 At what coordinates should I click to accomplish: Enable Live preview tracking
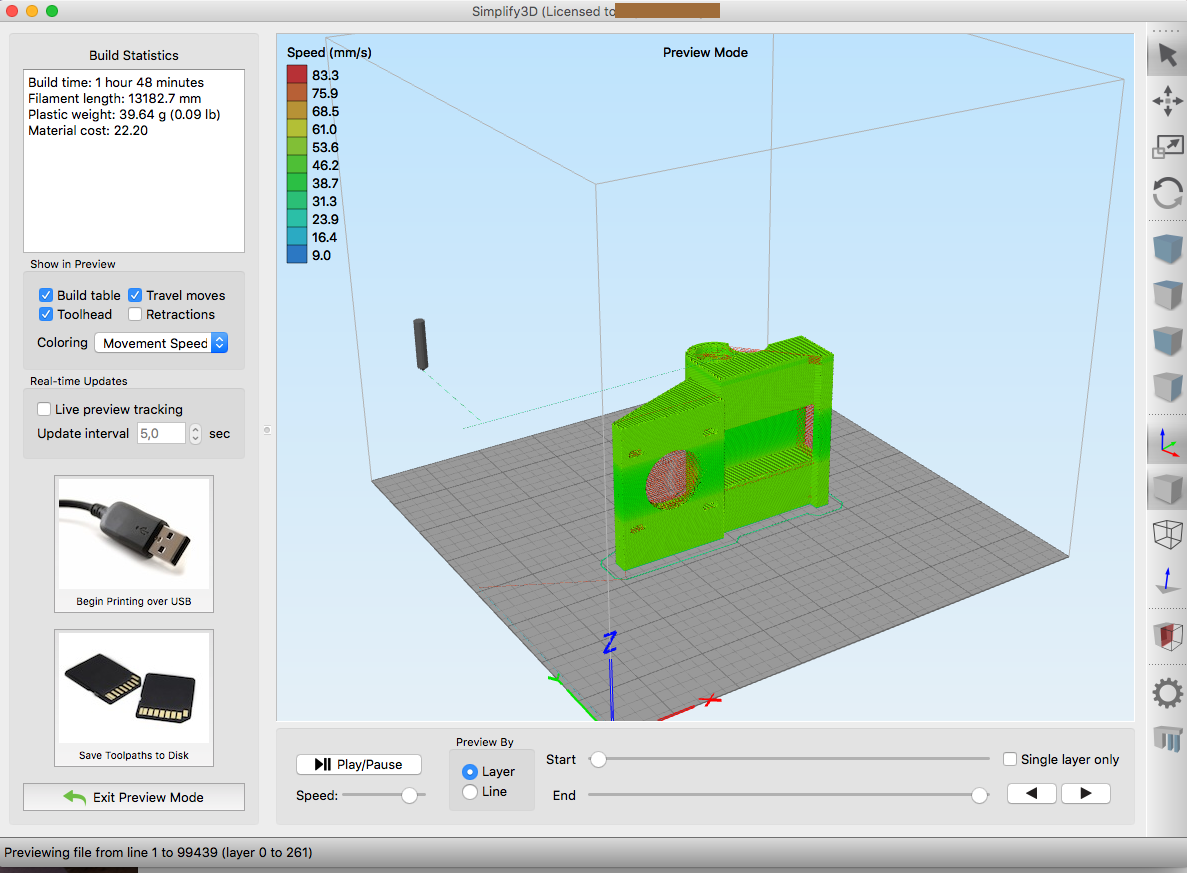click(x=44, y=409)
